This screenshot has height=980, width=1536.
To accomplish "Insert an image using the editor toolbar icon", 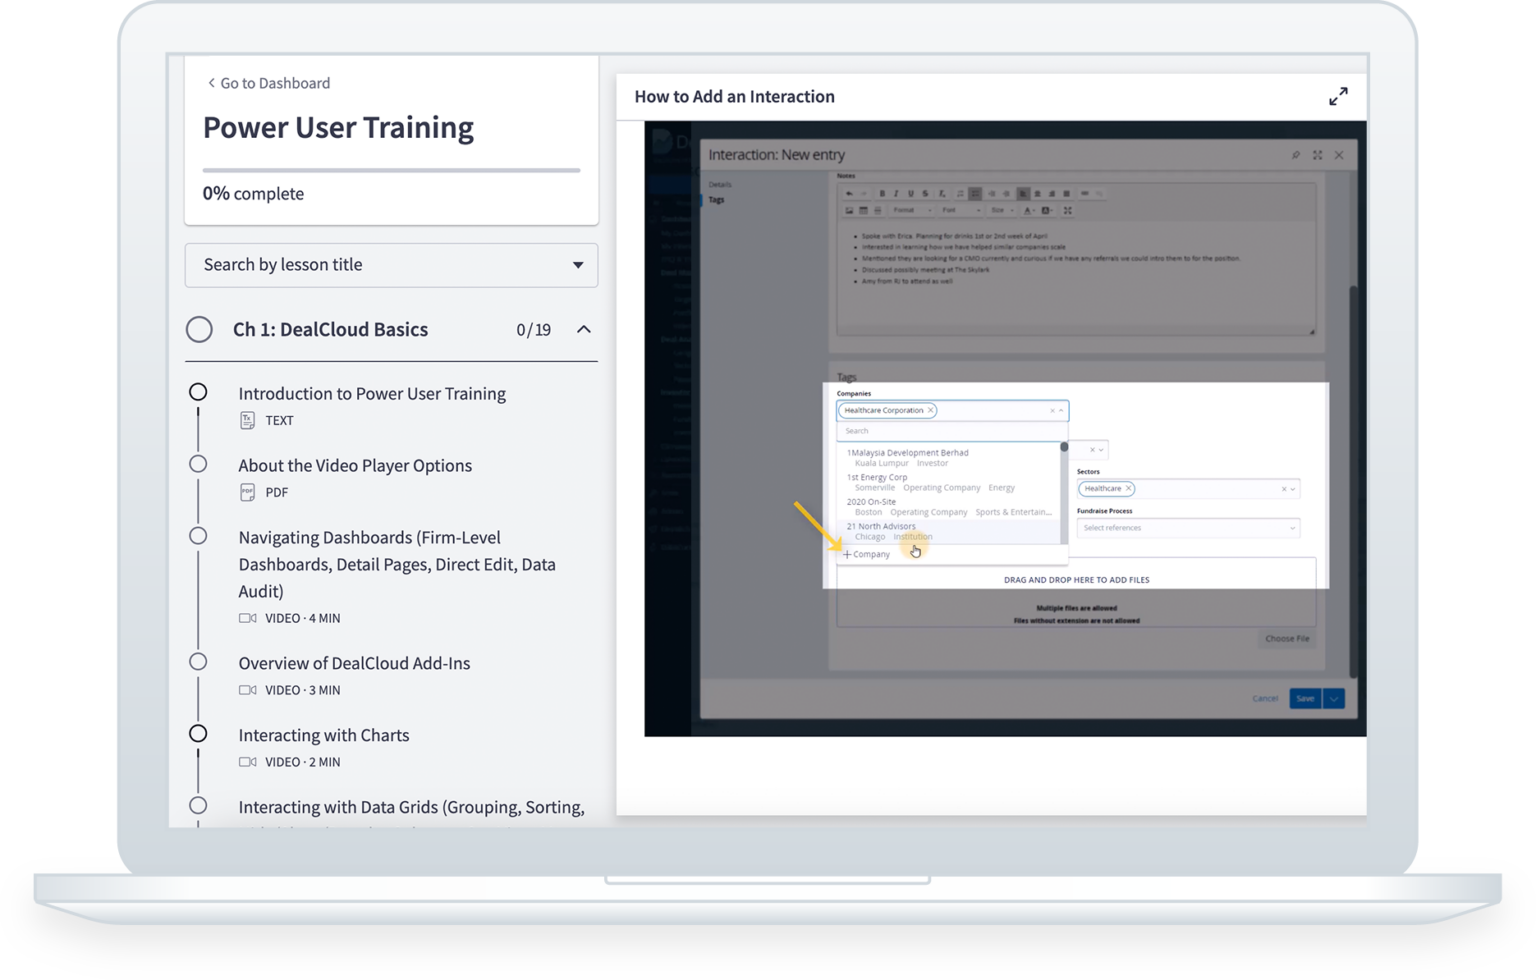I will pos(849,211).
